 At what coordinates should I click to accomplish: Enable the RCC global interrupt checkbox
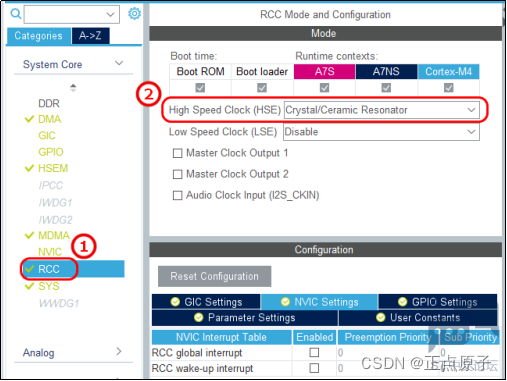pos(314,352)
